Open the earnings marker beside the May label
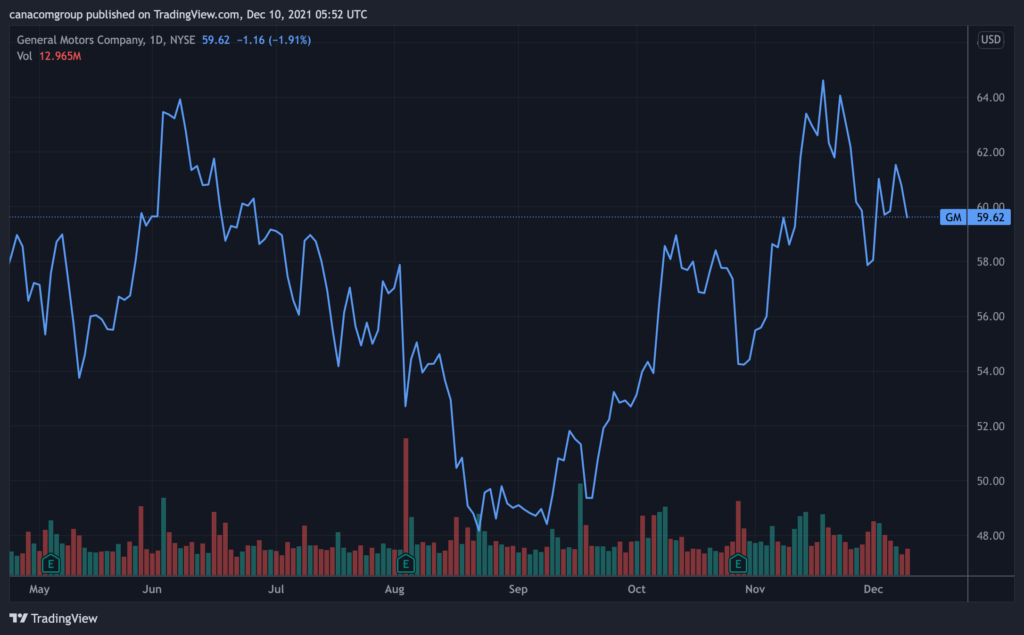Viewport: 1024px width, 635px height. tap(51, 563)
